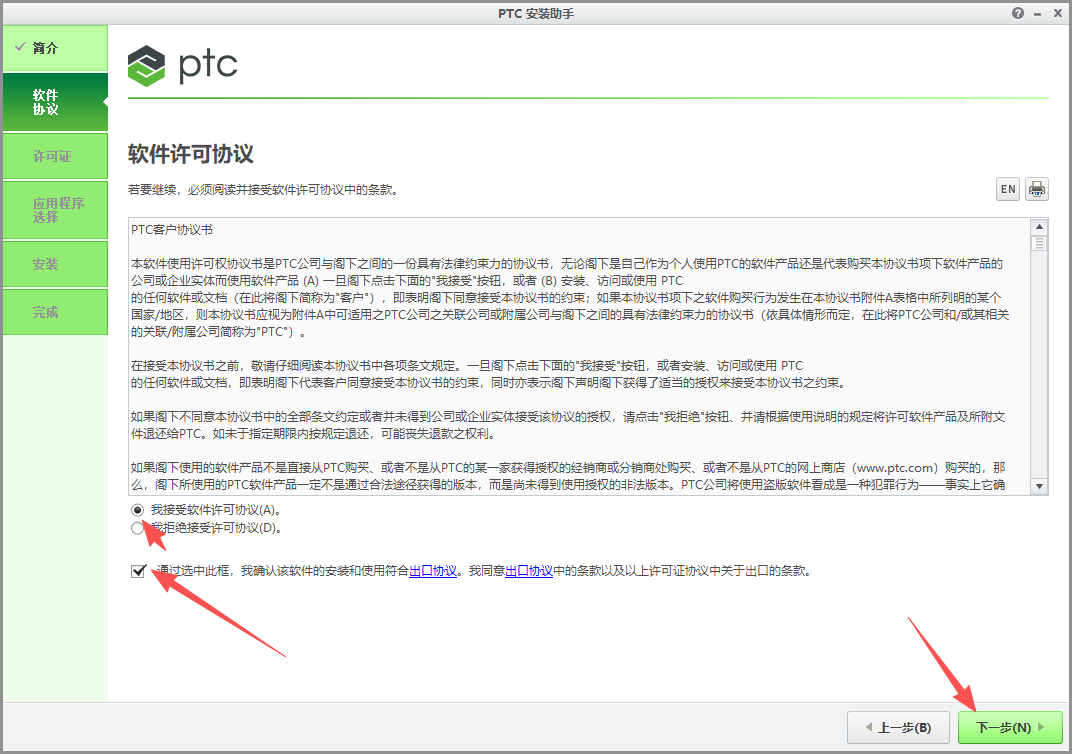1072x754 pixels.
Task: Click the 上一步(B) button
Action: [897, 727]
